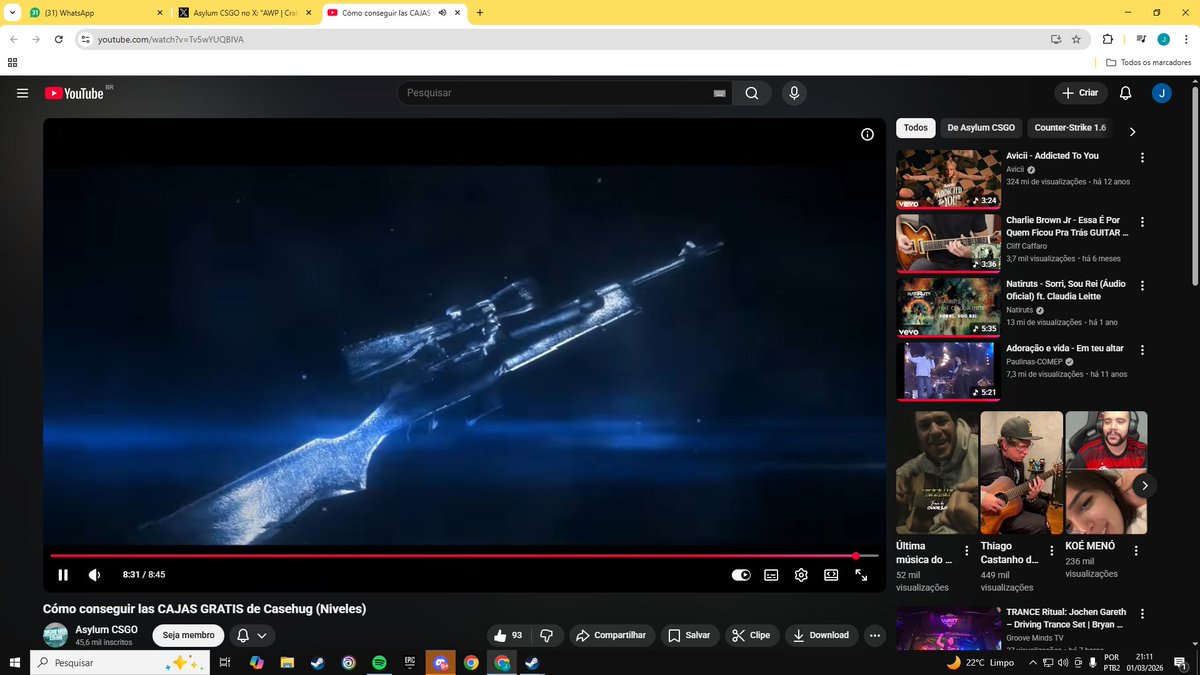The image size is (1200, 675).
Task: Click Seja membro button
Action: point(188,635)
